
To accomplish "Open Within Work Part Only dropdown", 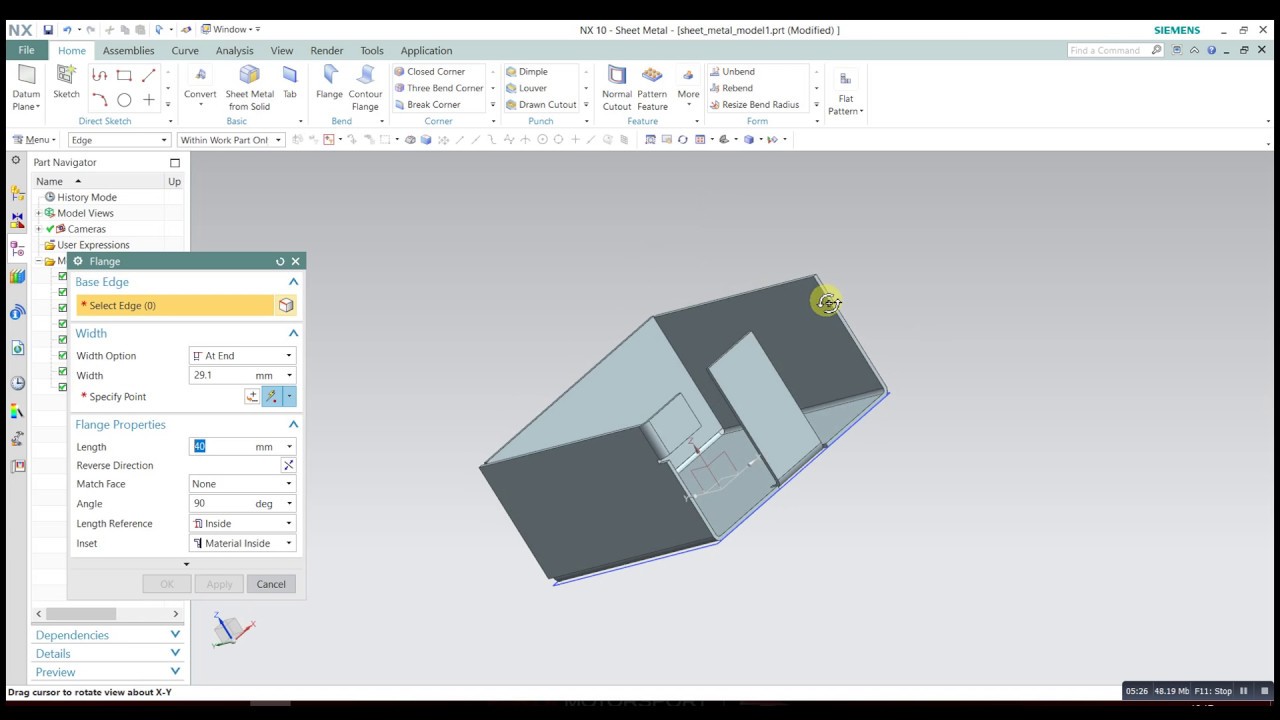I will pos(231,140).
